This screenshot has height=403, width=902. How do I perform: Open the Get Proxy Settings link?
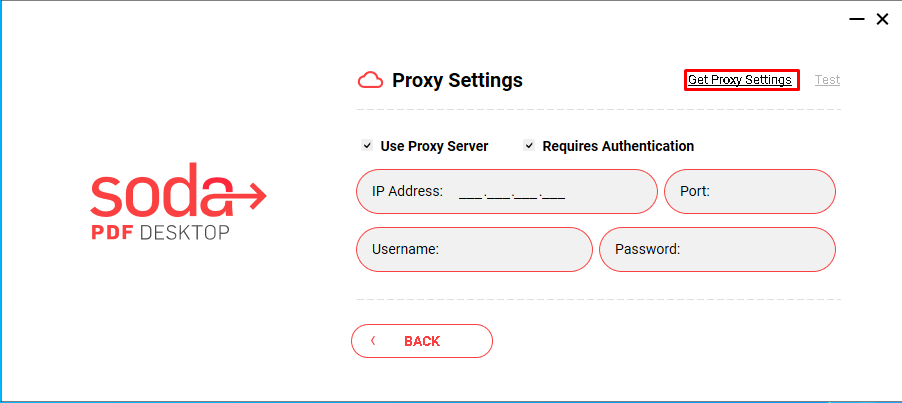(x=740, y=80)
